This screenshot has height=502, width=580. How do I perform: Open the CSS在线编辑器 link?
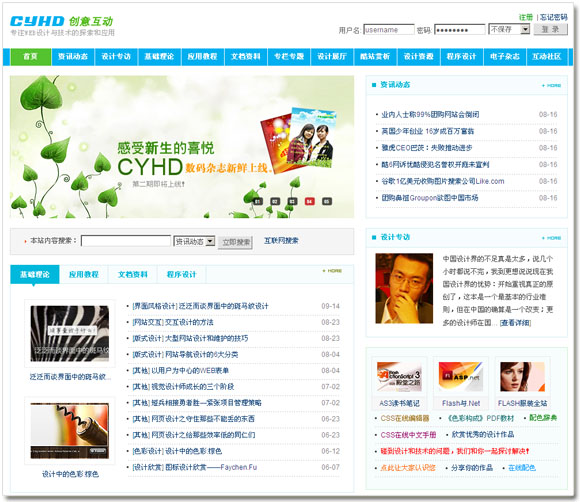click(x=405, y=418)
